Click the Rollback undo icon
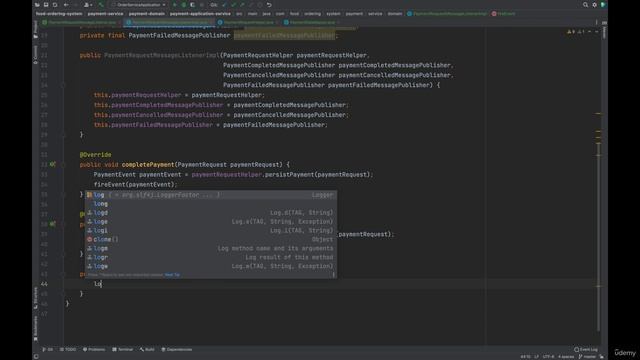The height and width of the screenshot is (360, 640). pos(269,5)
